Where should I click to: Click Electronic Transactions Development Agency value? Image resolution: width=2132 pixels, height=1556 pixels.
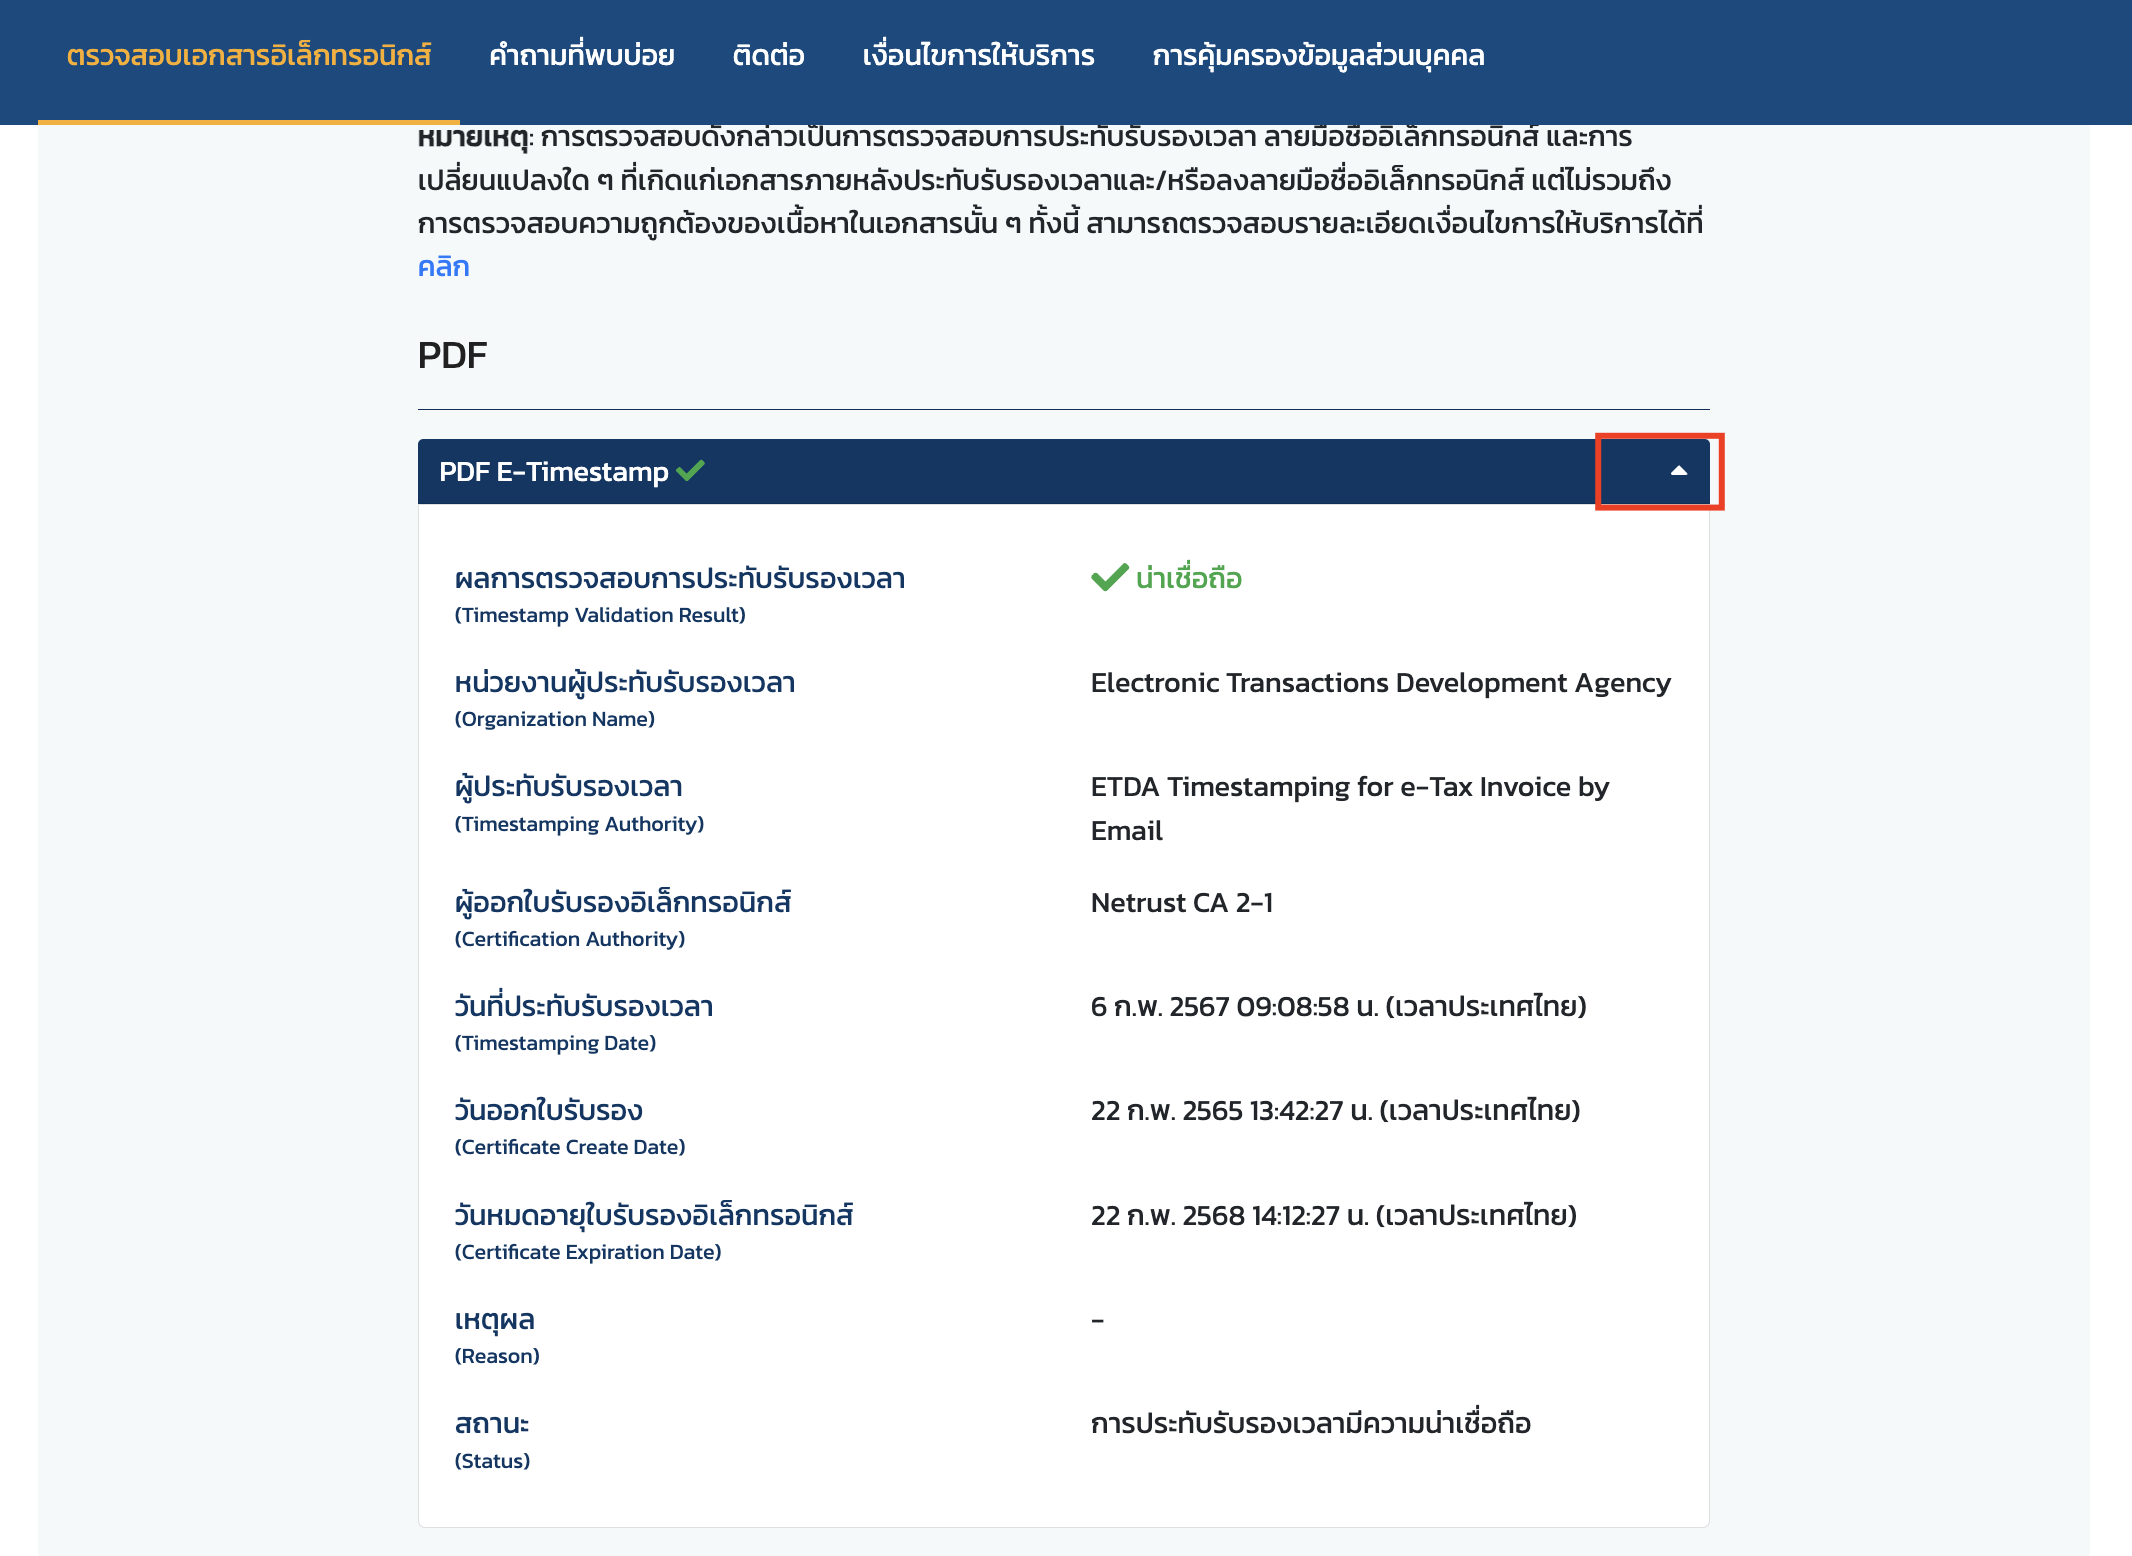(x=1380, y=682)
